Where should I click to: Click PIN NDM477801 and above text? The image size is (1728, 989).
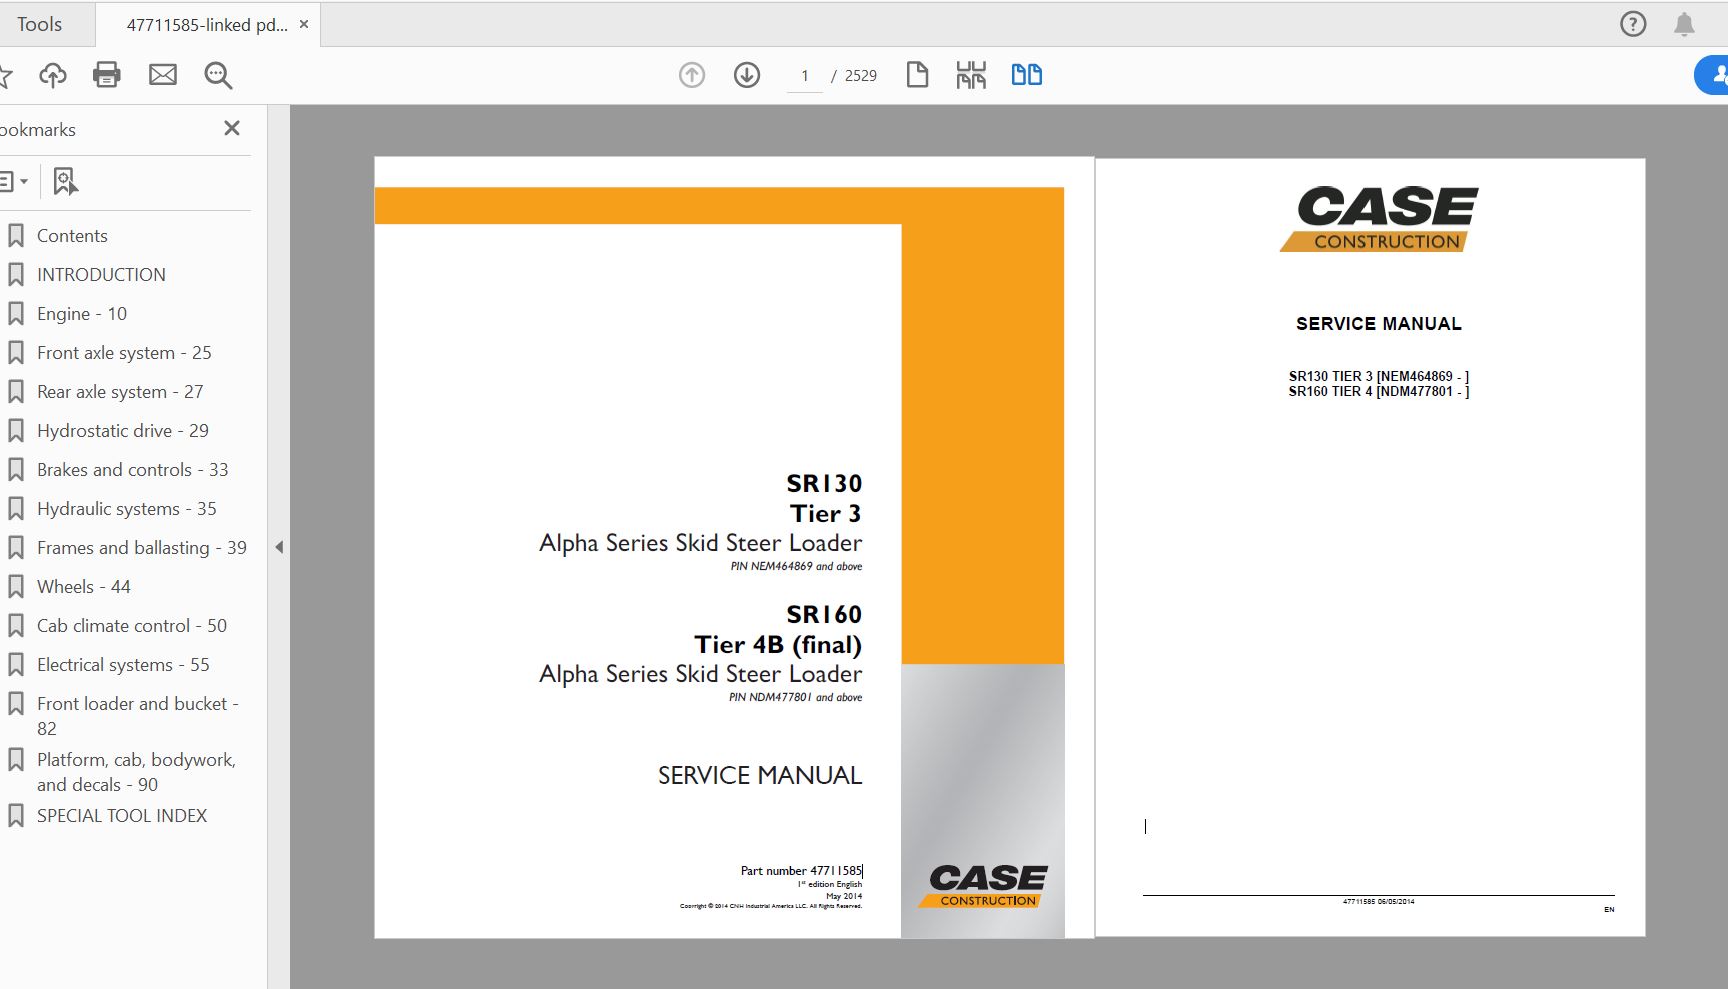(796, 698)
